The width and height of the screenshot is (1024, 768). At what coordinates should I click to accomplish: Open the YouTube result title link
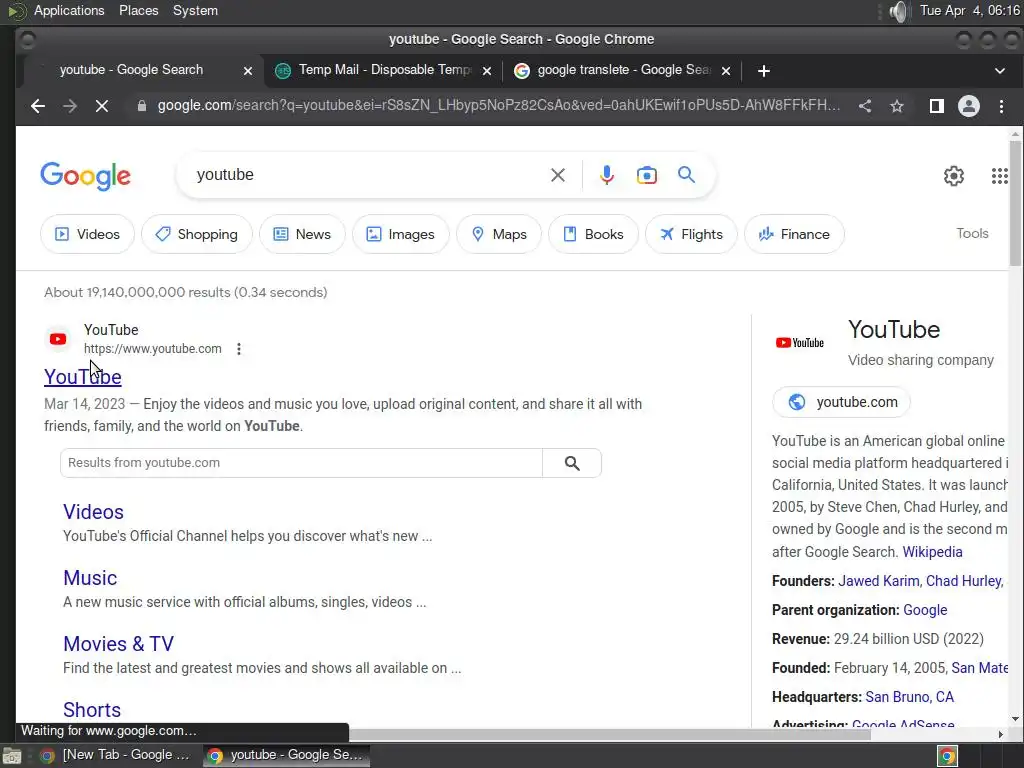click(83, 377)
